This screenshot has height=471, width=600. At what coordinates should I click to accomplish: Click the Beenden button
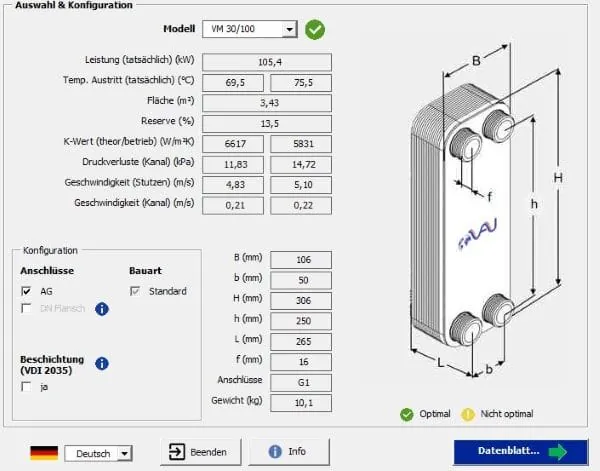pyautogui.click(x=201, y=452)
